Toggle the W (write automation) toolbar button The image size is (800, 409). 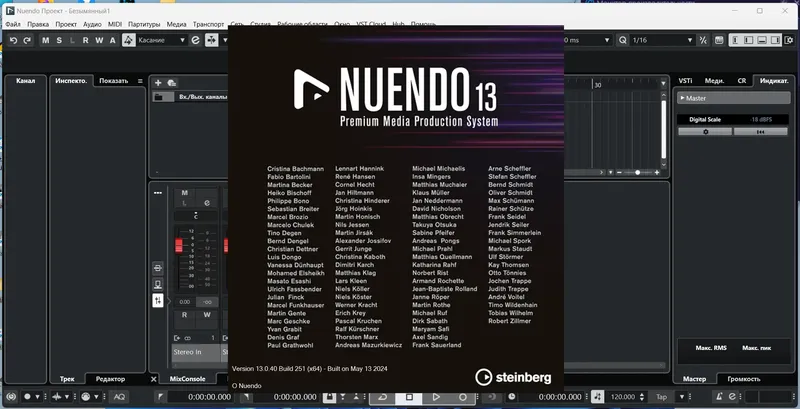point(99,40)
